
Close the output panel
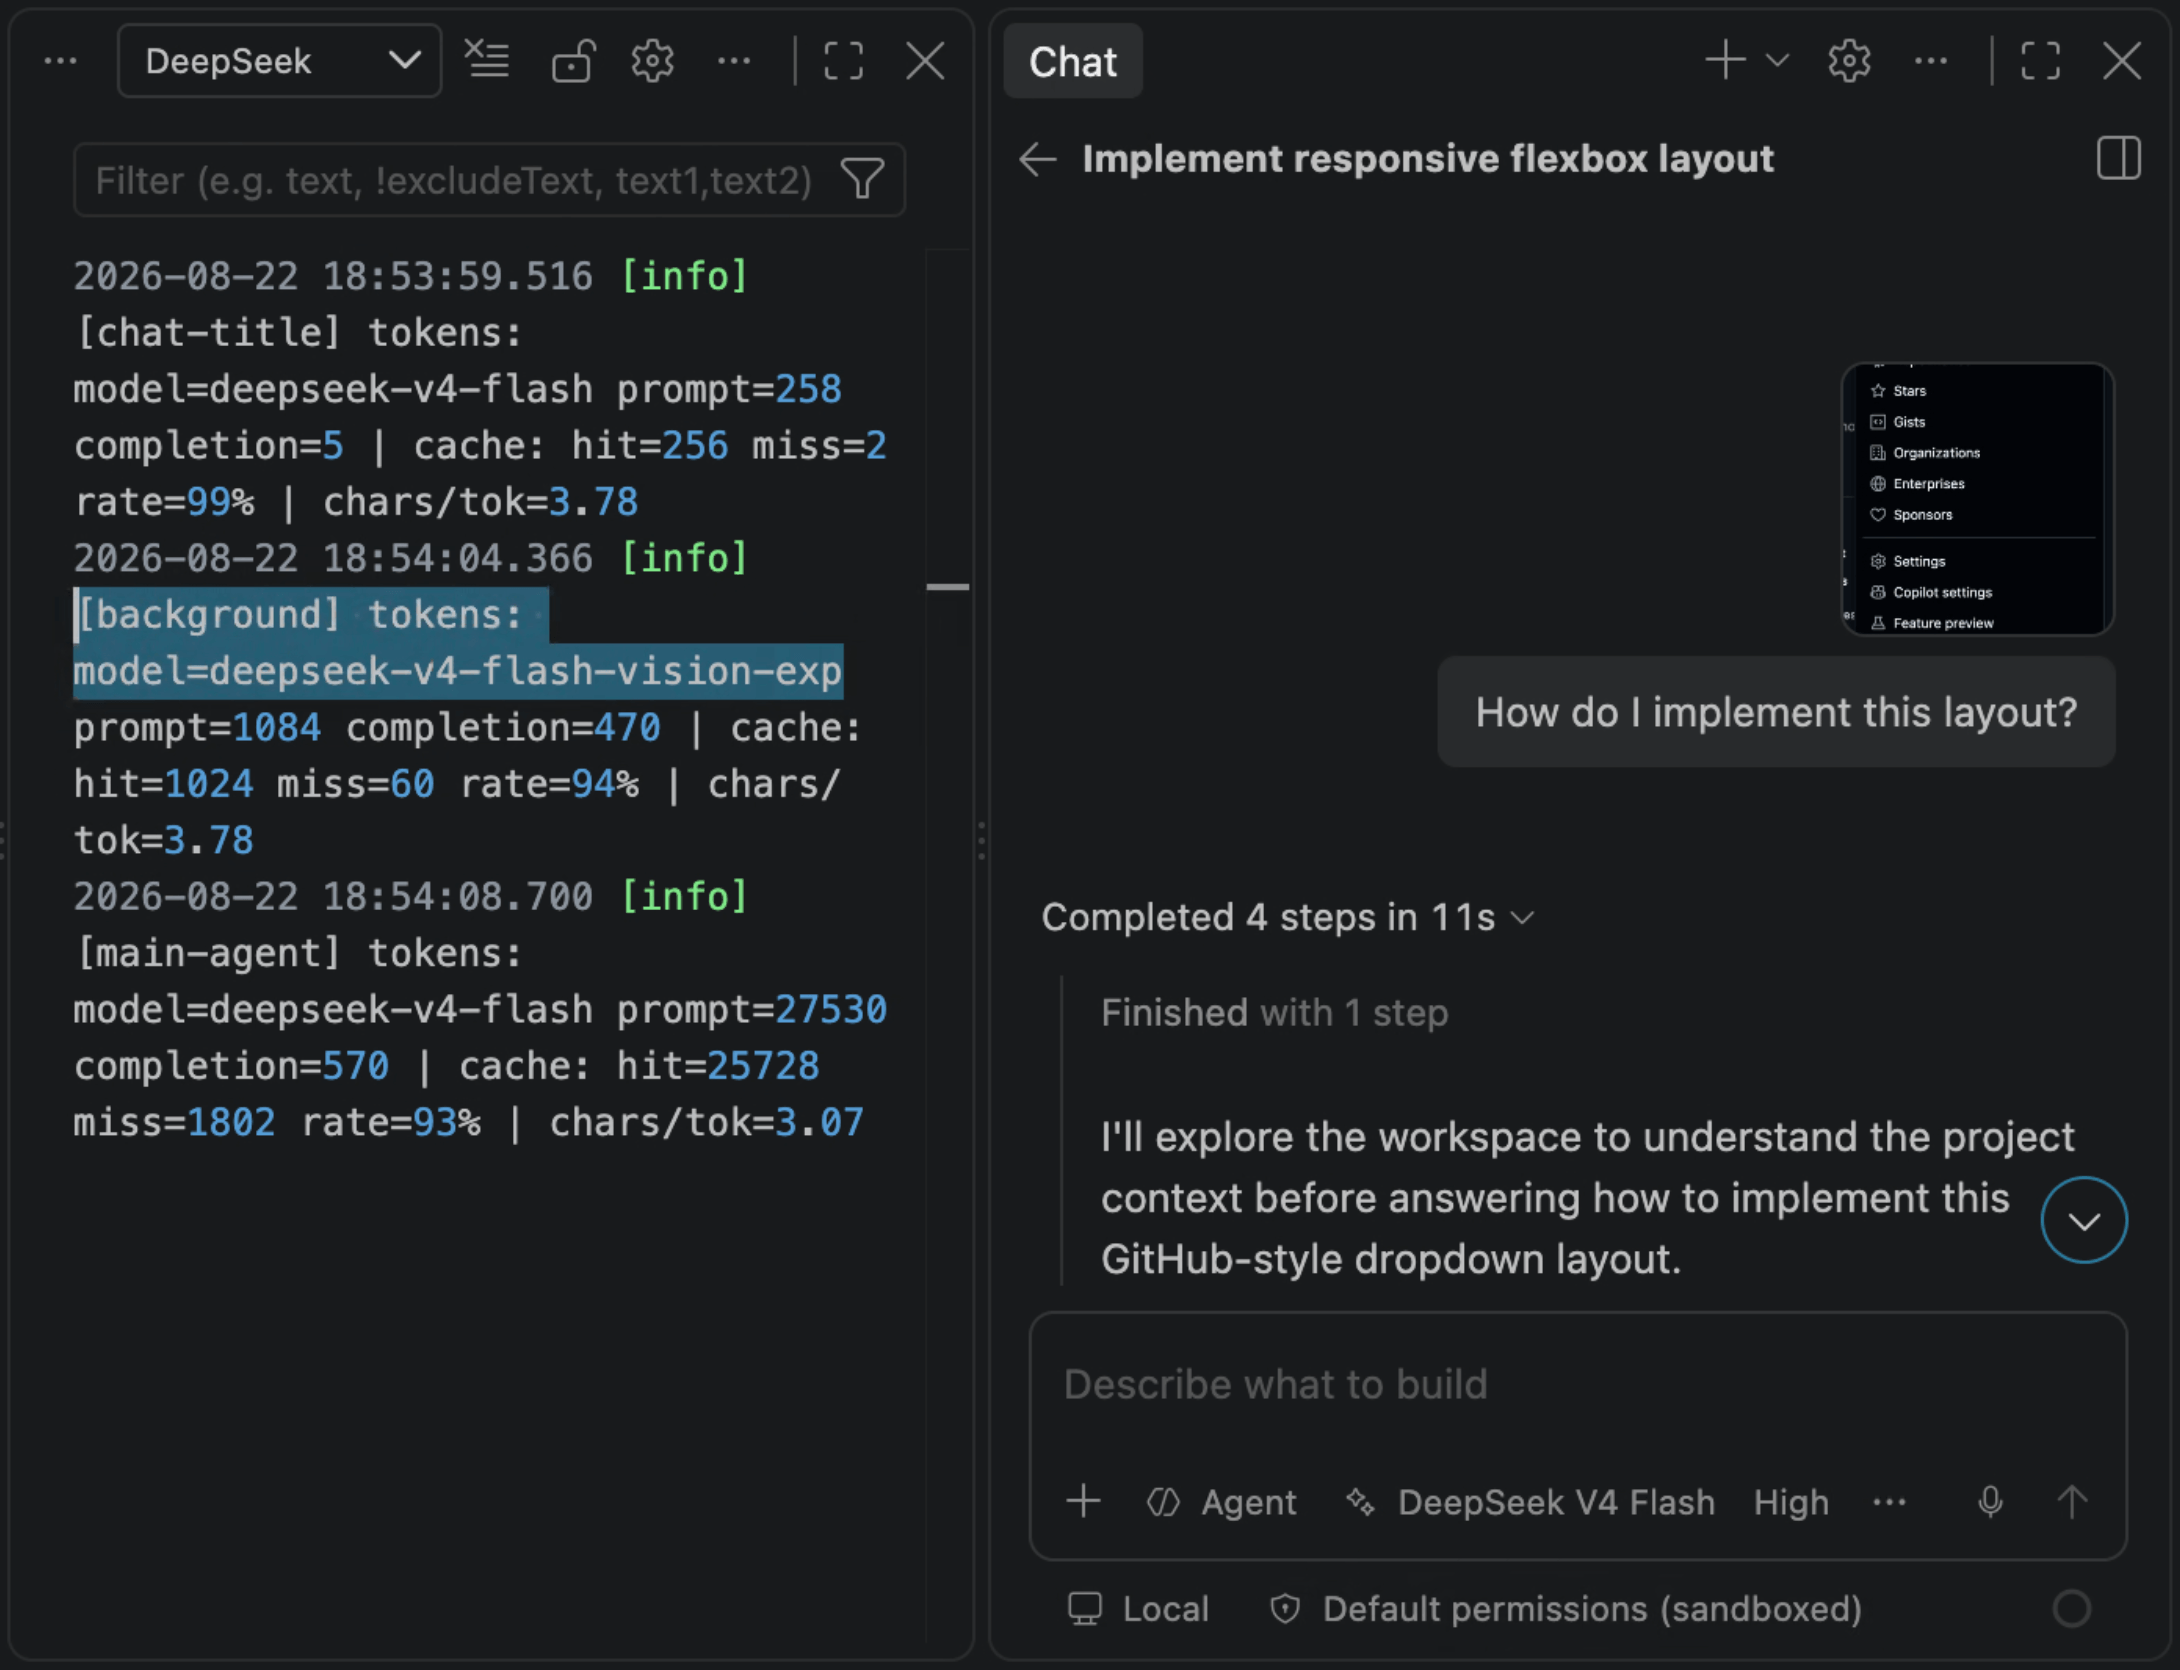point(925,61)
